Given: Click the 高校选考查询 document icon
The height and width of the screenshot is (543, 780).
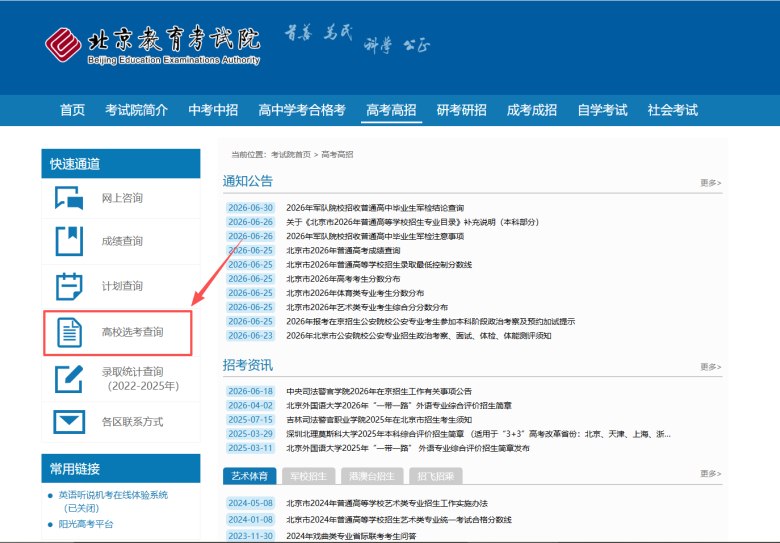Looking at the screenshot, I should pyautogui.click(x=69, y=332).
